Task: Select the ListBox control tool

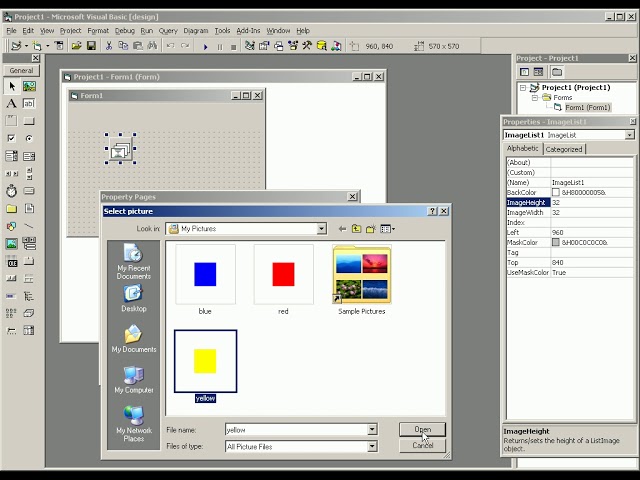Action: pyautogui.click(x=29, y=156)
